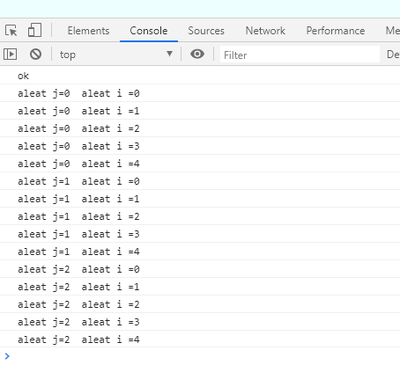400x365 pixels.
Task: Go to the Network tab
Action: pyautogui.click(x=265, y=31)
